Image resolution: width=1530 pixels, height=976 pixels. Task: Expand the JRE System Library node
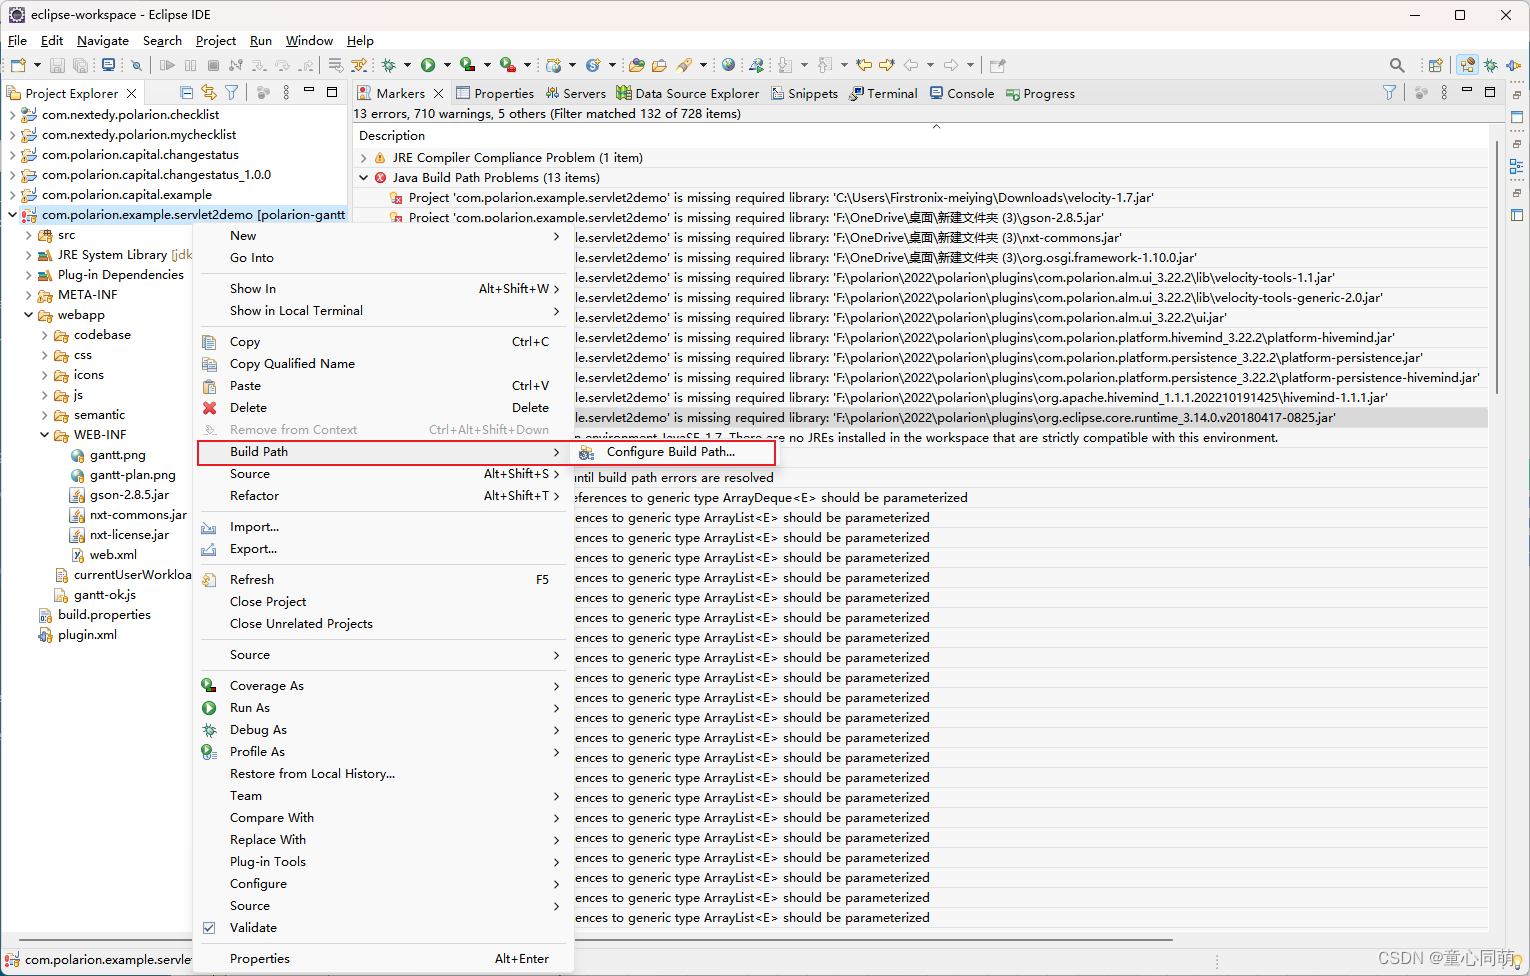pyautogui.click(x=28, y=255)
